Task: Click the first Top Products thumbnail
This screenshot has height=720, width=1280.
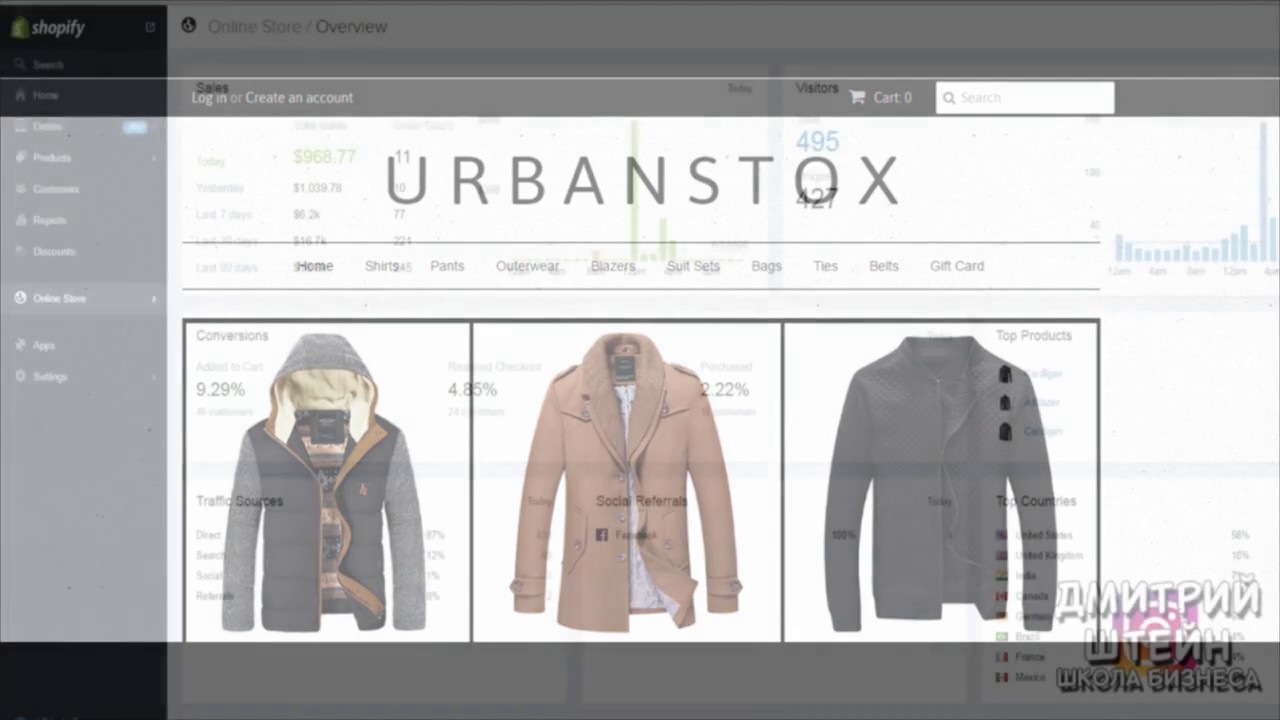Action: [1005, 374]
